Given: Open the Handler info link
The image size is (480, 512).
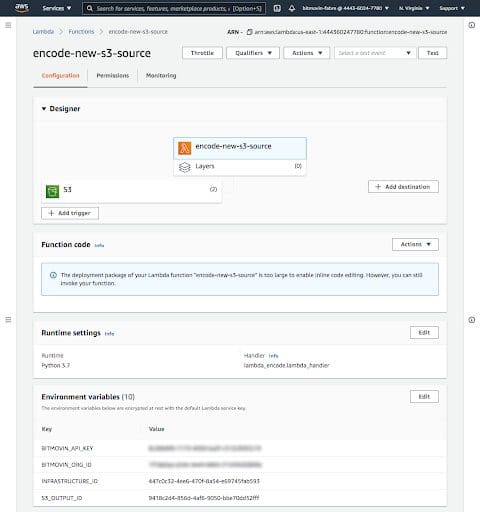Looking at the screenshot, I should pos(273,356).
